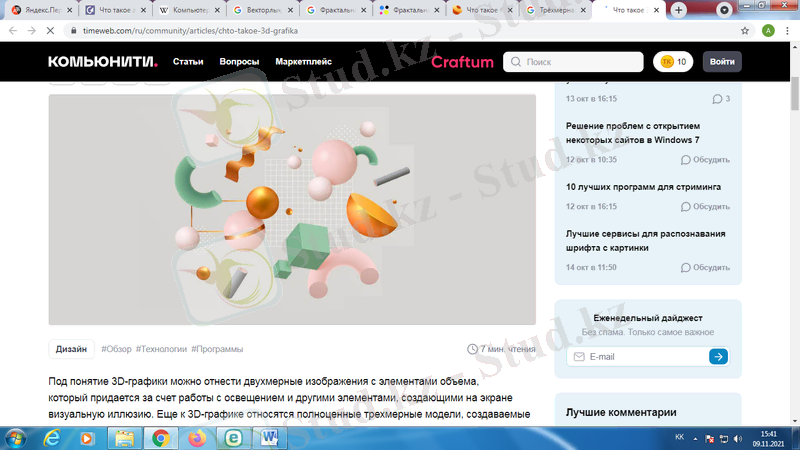The height and width of the screenshot is (450, 800).
Task: Open a new browser tab
Action: (x=679, y=10)
